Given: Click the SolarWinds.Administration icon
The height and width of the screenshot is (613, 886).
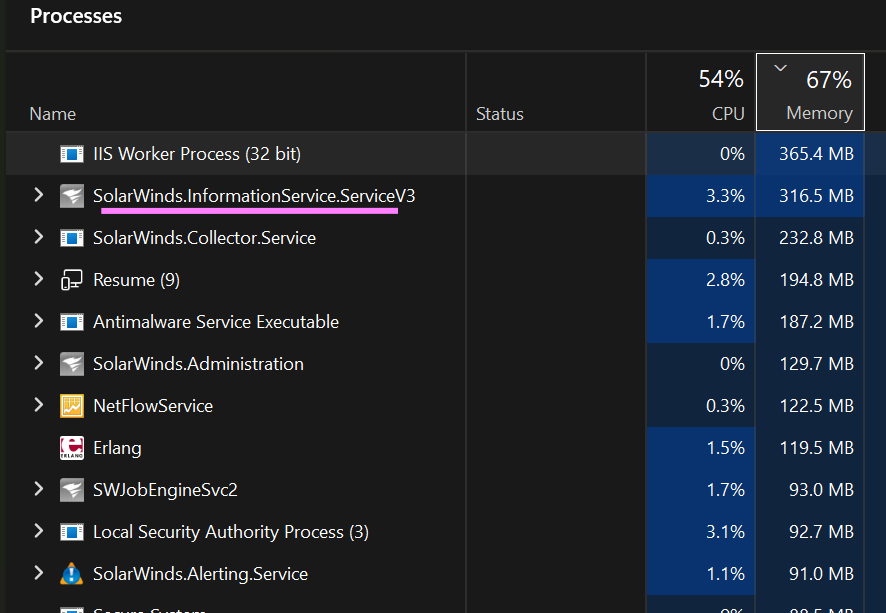Looking at the screenshot, I should [72, 364].
